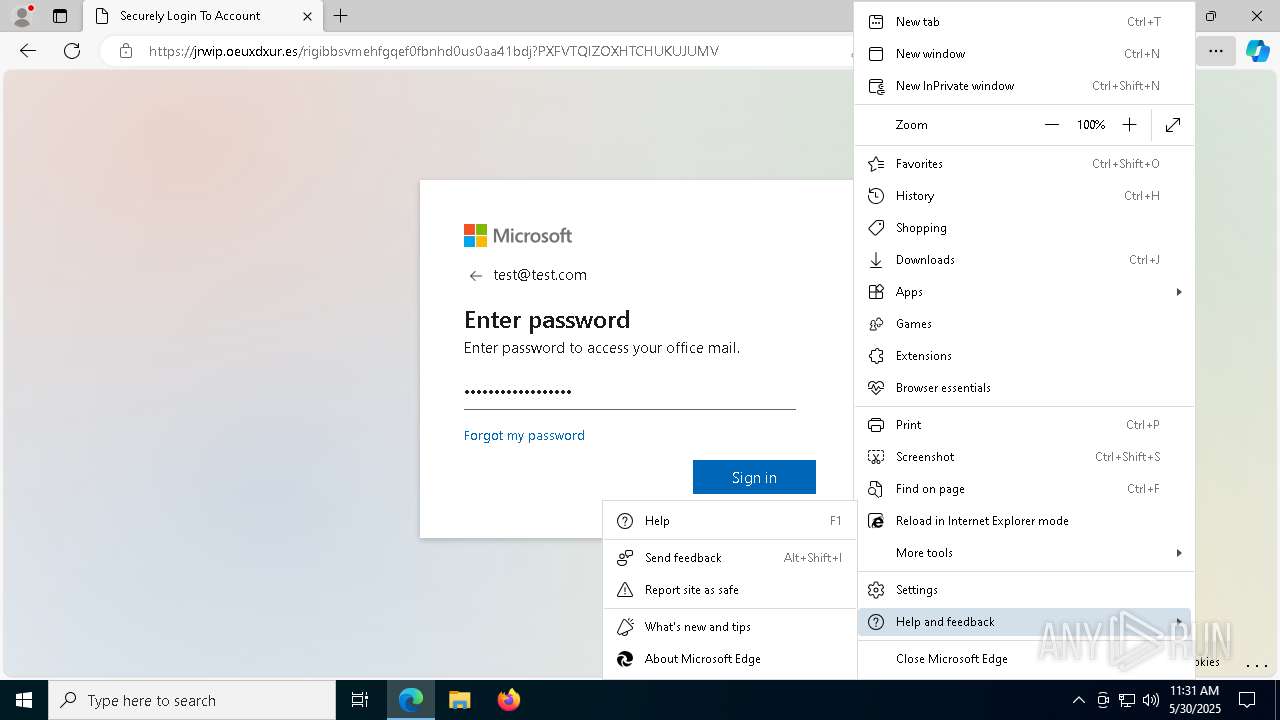Click the Extensions puzzle icon
The image size is (1280, 720).
tap(876, 356)
